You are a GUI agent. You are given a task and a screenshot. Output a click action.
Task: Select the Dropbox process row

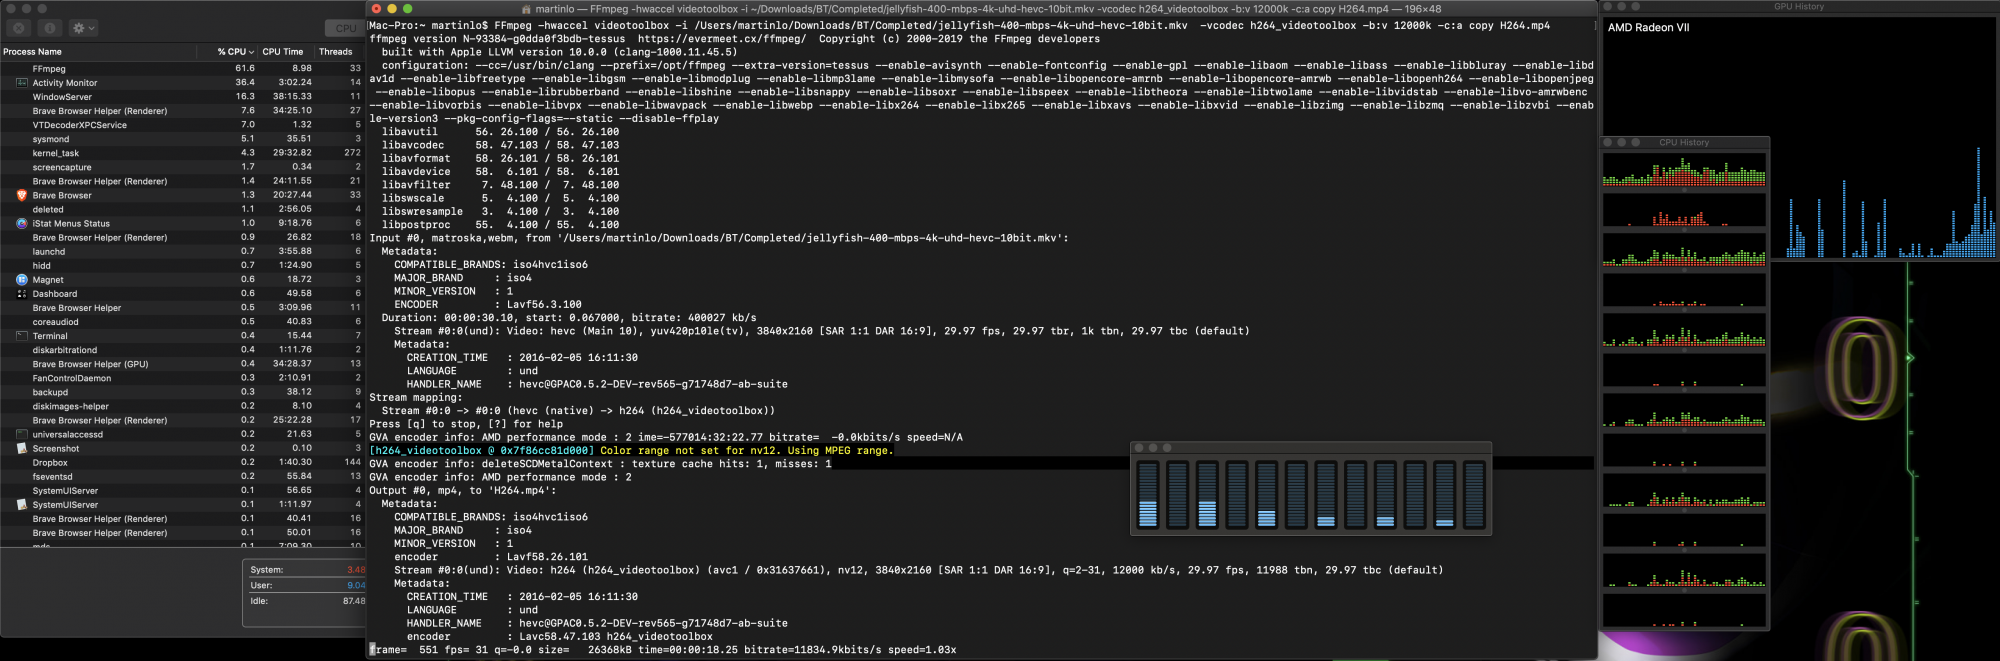(182, 462)
